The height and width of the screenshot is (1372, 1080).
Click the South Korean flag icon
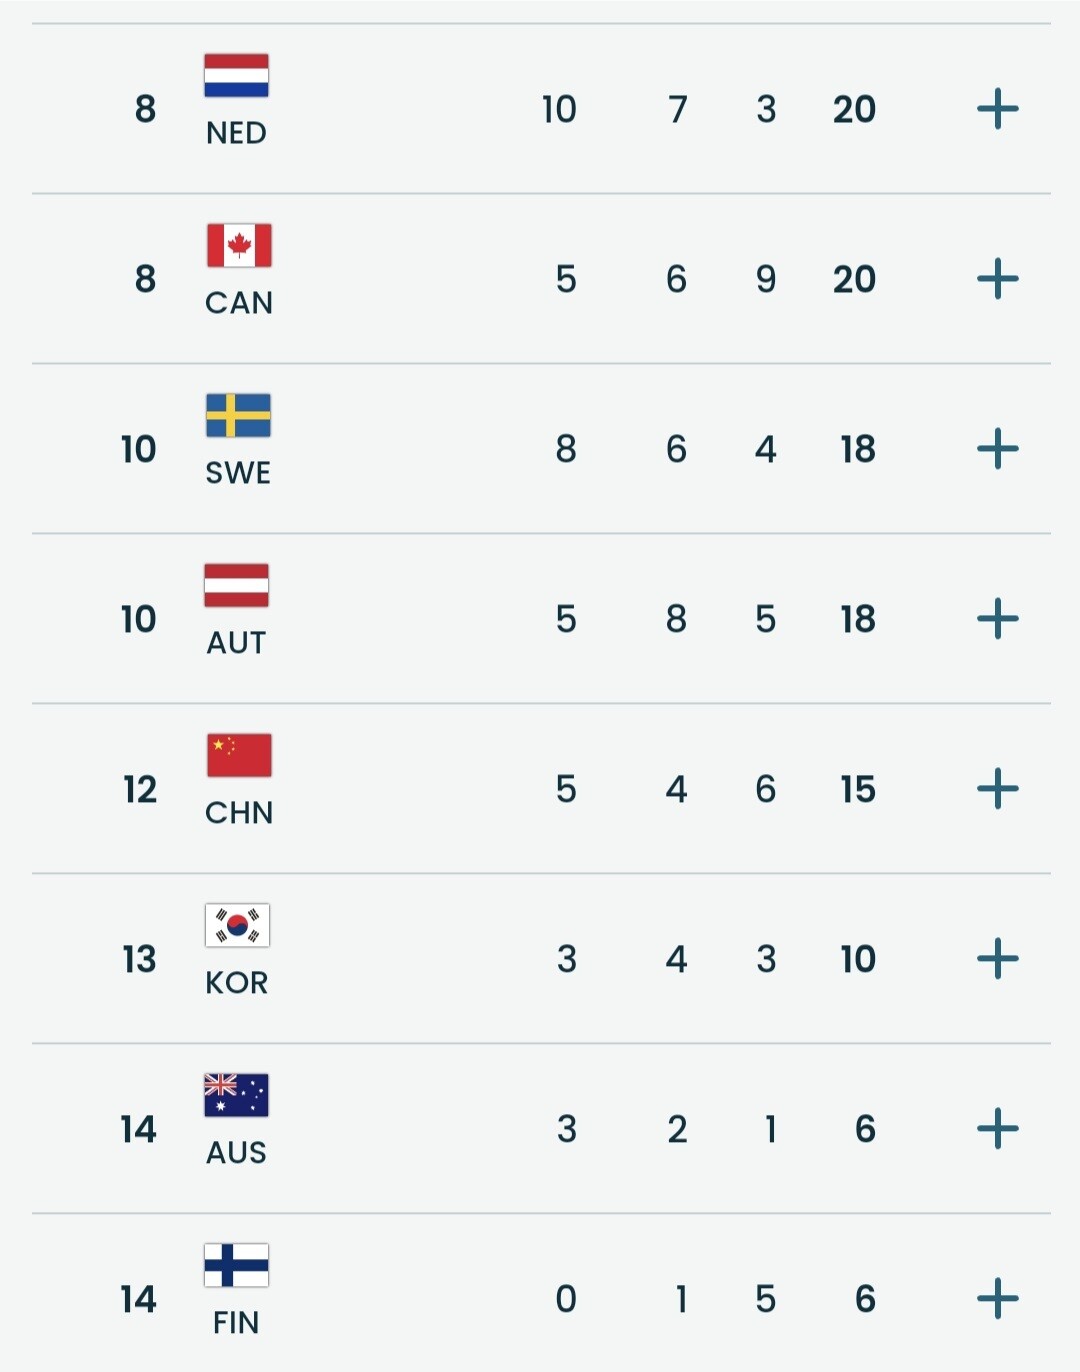tap(237, 926)
